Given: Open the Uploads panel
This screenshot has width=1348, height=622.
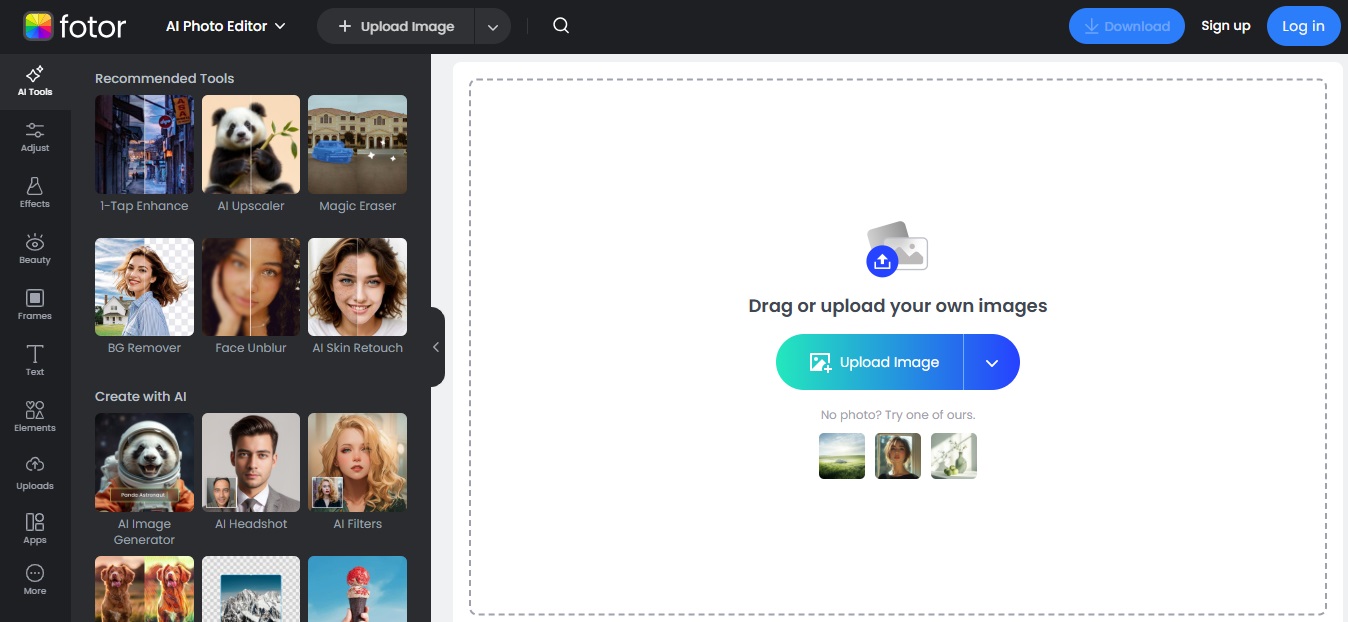Looking at the screenshot, I should pyautogui.click(x=35, y=474).
